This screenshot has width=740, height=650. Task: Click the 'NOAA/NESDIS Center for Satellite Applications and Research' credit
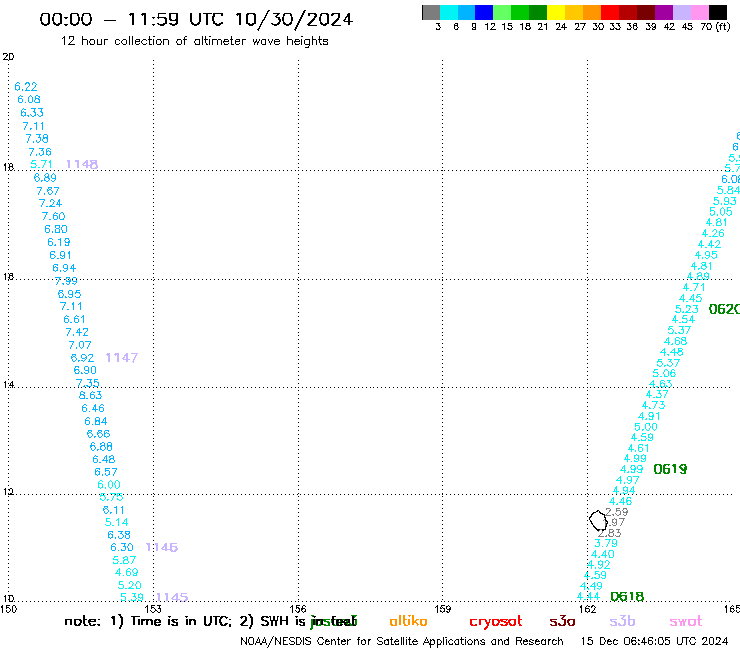coord(402,642)
